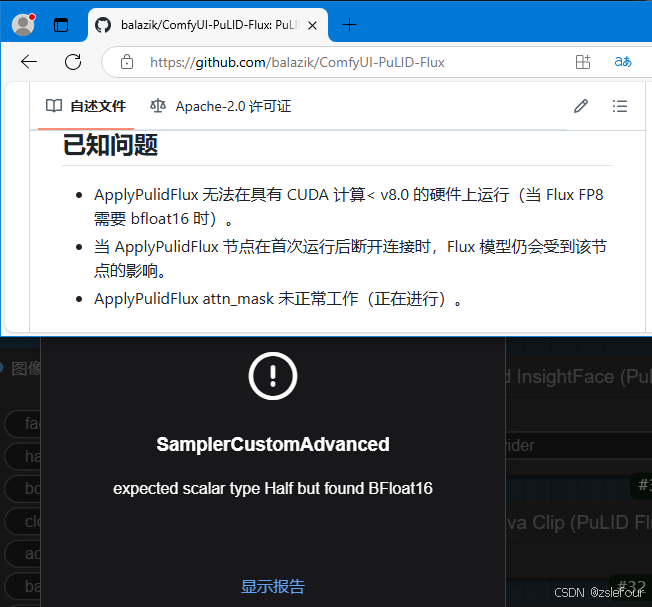Screen dimensions: 652x607
Task: Click the github.com address bar
Action: click(297, 62)
